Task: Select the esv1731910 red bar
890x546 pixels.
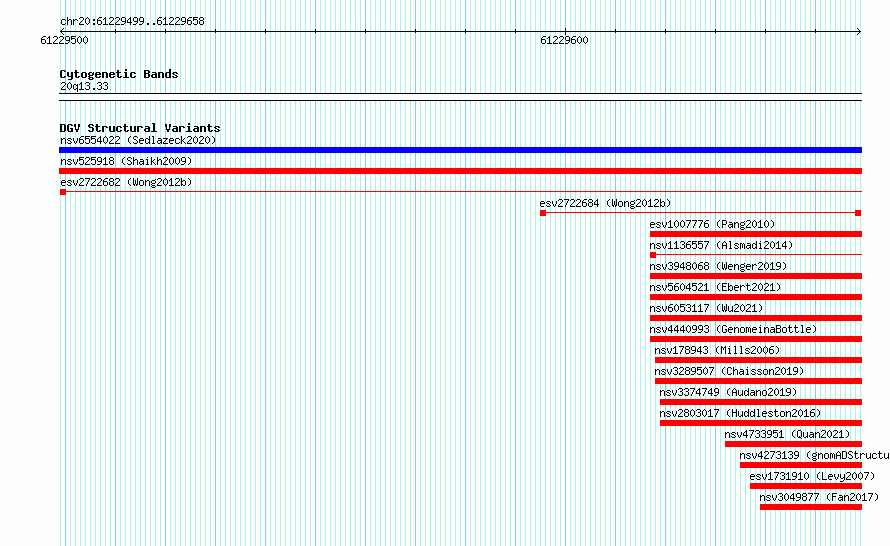Action: pos(806,486)
